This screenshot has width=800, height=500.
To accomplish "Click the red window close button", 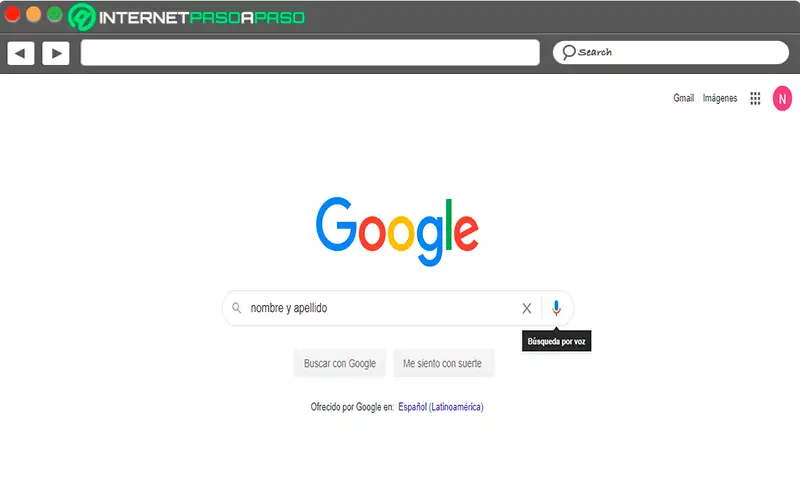I will coord(12,14).
